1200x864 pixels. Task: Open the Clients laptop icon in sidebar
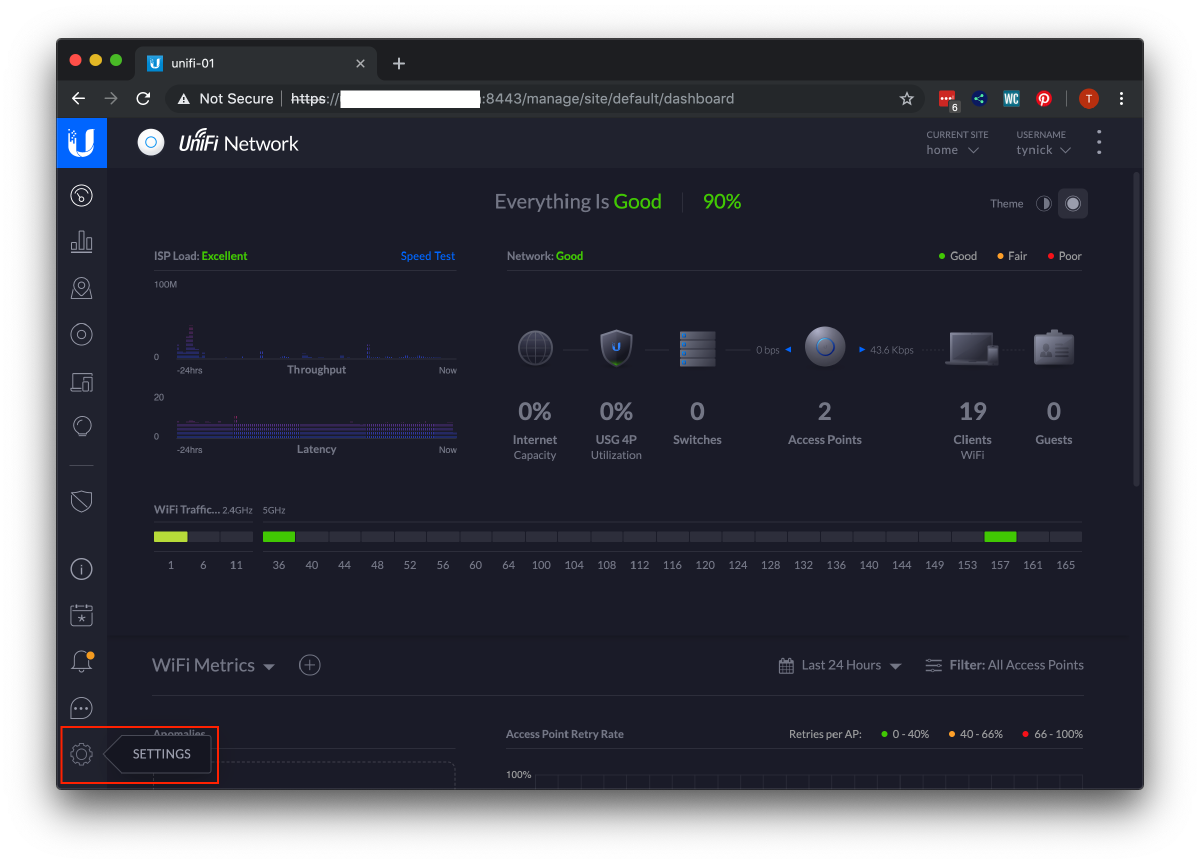82,381
